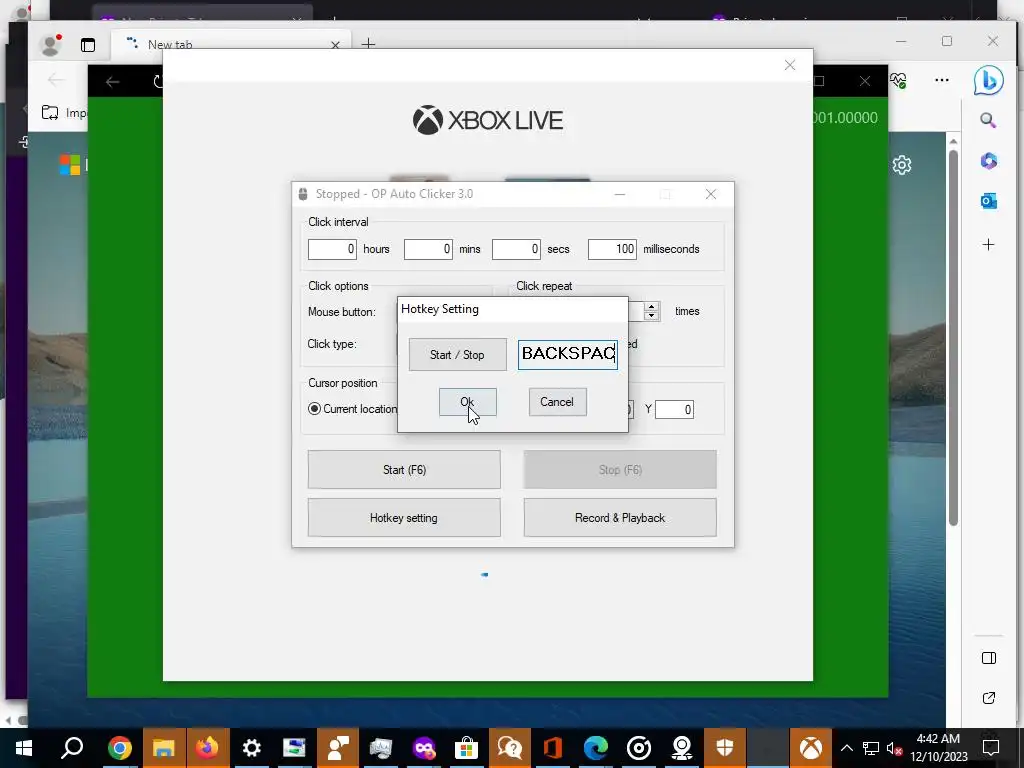Close the New tab in Edge

(x=335, y=45)
